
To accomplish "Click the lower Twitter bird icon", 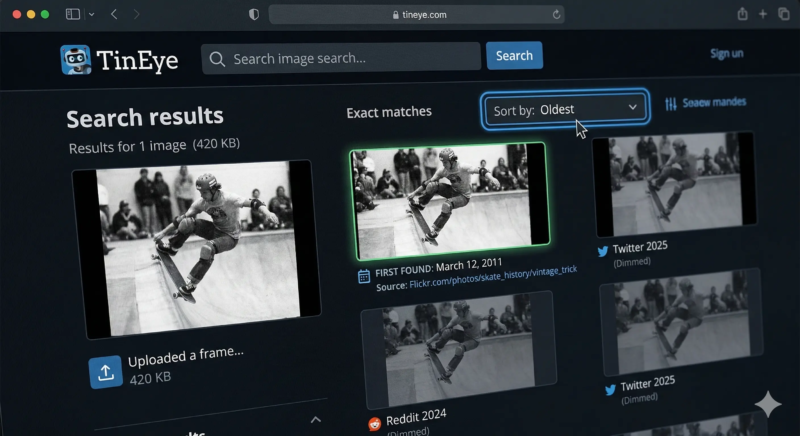I will point(610,390).
